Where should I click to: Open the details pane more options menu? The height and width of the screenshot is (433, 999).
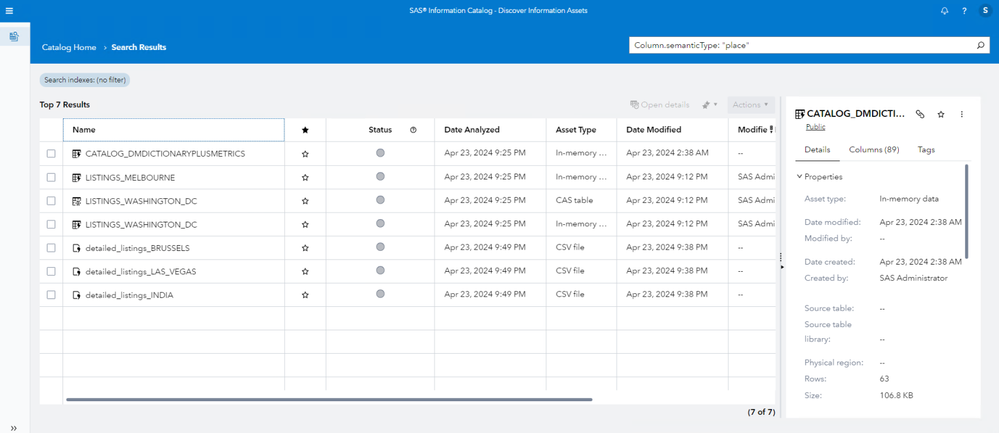pos(962,115)
